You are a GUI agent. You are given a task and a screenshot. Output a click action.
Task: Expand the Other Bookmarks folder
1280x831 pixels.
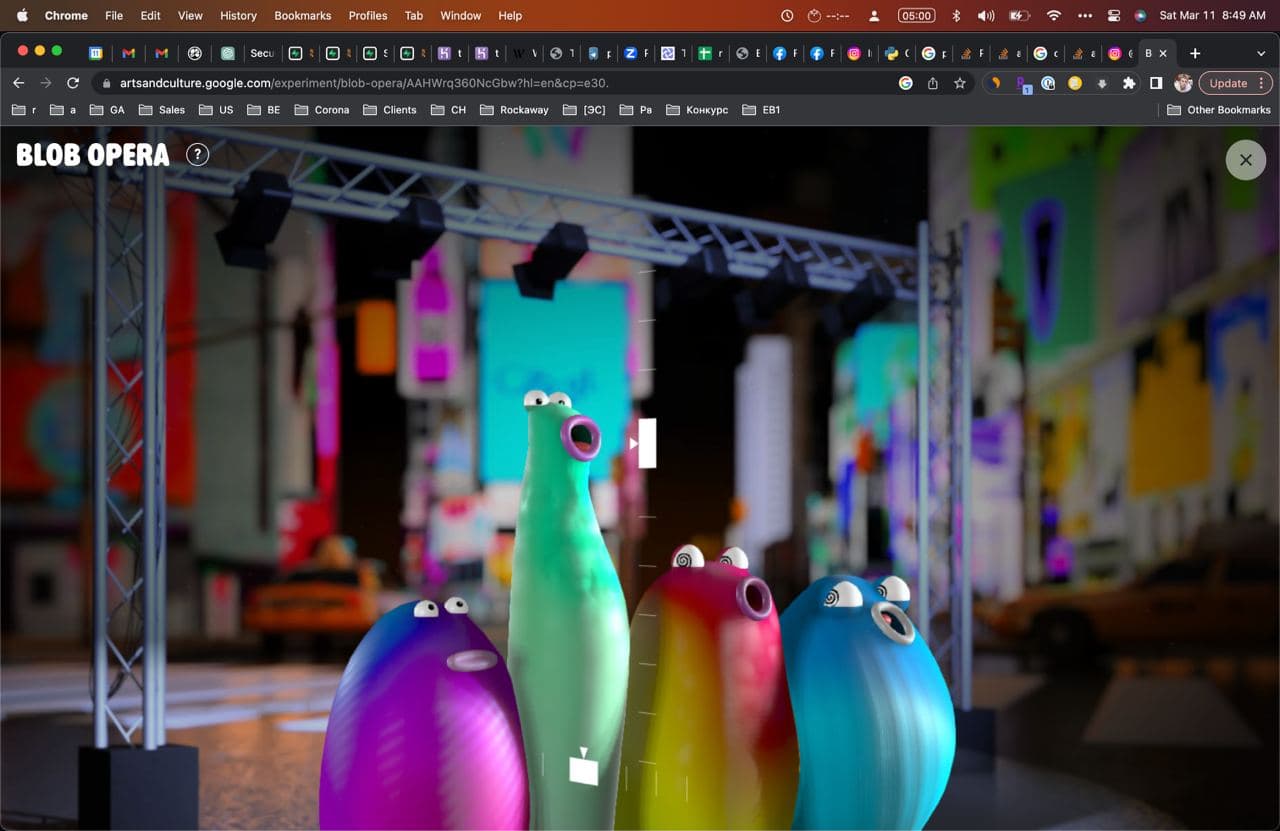(x=1219, y=110)
